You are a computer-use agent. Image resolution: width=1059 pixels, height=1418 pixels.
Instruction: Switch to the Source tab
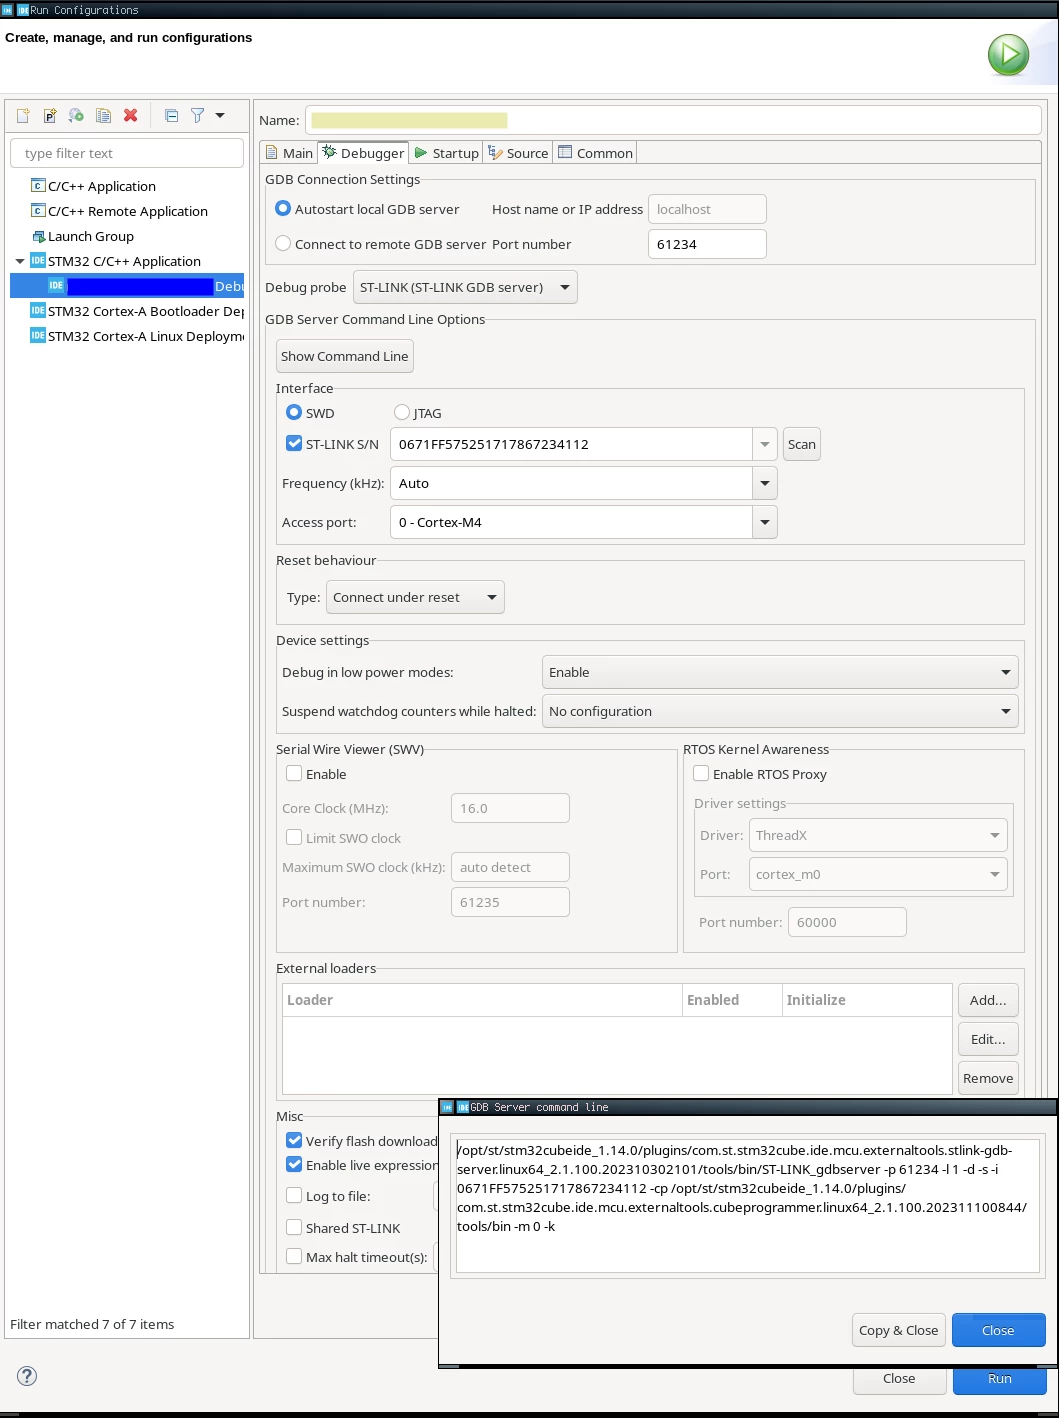coord(518,153)
